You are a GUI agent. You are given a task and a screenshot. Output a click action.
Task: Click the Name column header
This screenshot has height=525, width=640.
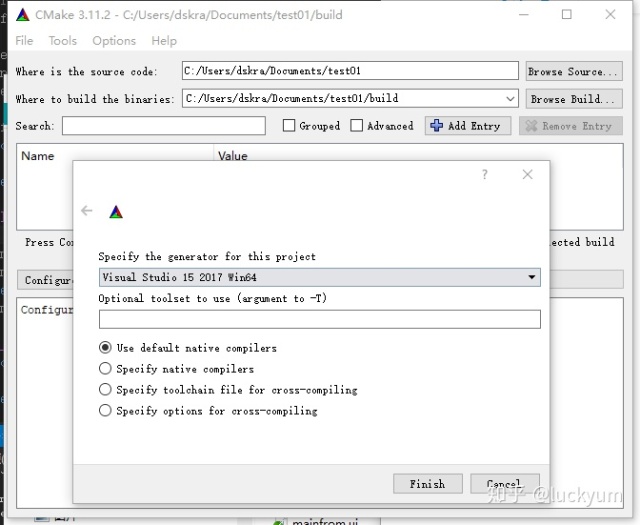click(38, 156)
